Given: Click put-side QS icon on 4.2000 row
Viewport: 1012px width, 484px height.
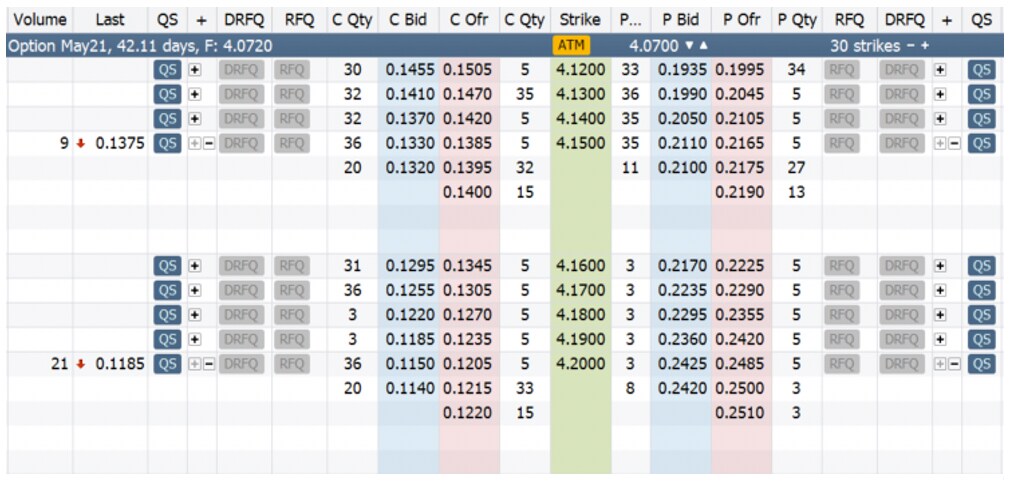Looking at the screenshot, I should pos(981,364).
